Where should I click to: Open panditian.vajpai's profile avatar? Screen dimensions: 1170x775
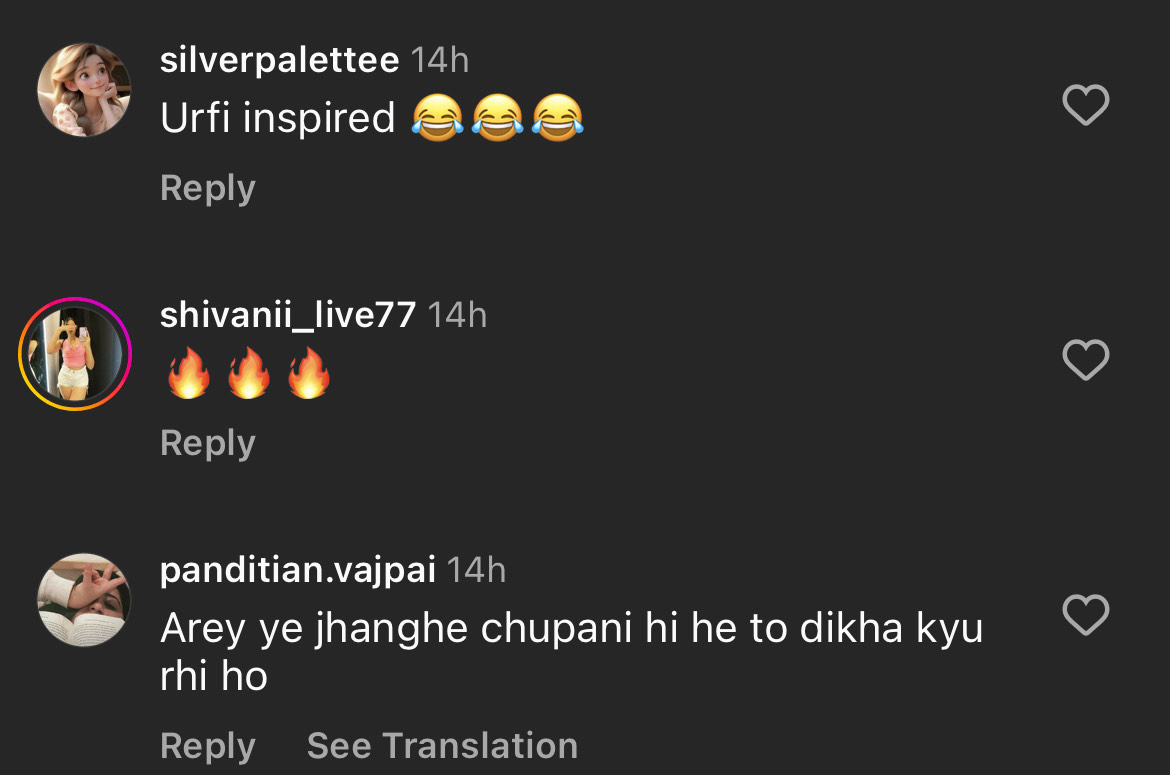pyautogui.click(x=84, y=600)
